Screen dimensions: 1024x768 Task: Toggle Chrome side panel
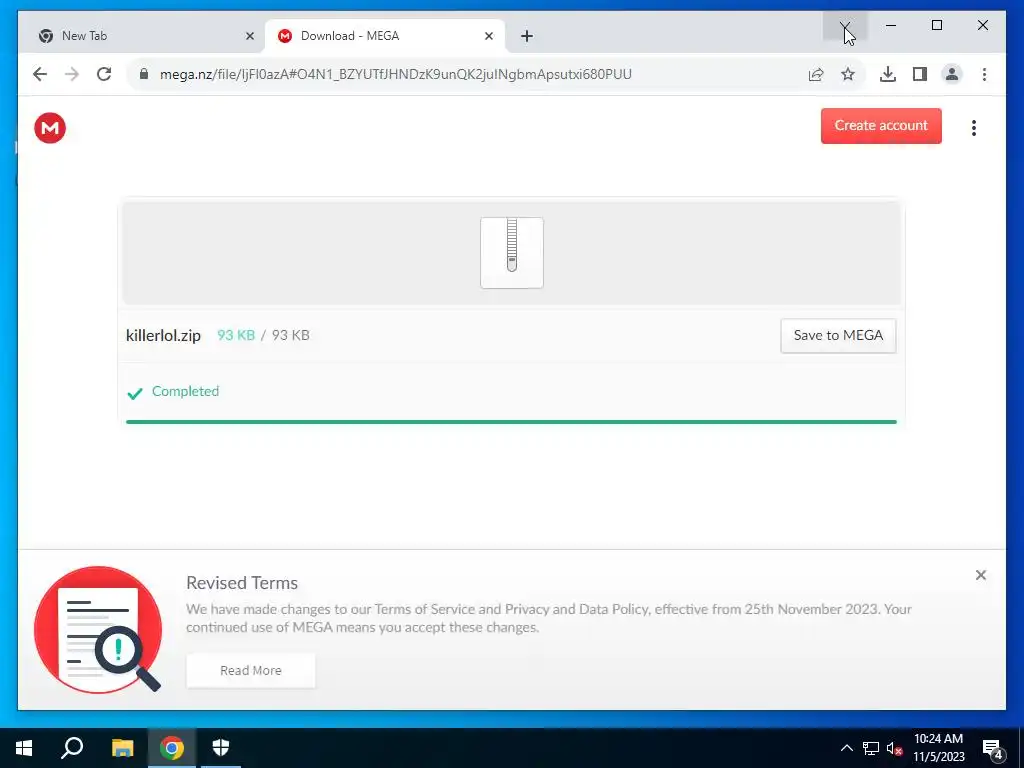coord(920,74)
